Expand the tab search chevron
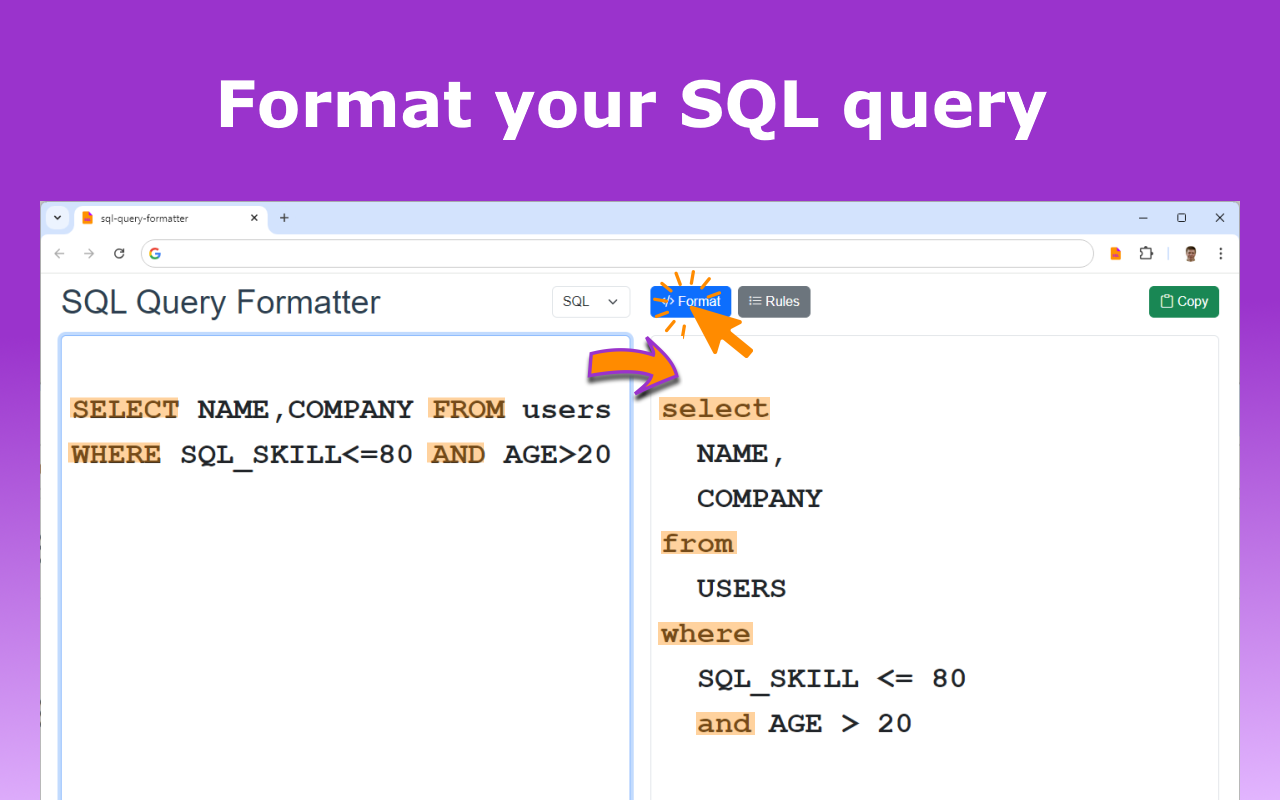The image size is (1280, 800). pyautogui.click(x=57, y=218)
